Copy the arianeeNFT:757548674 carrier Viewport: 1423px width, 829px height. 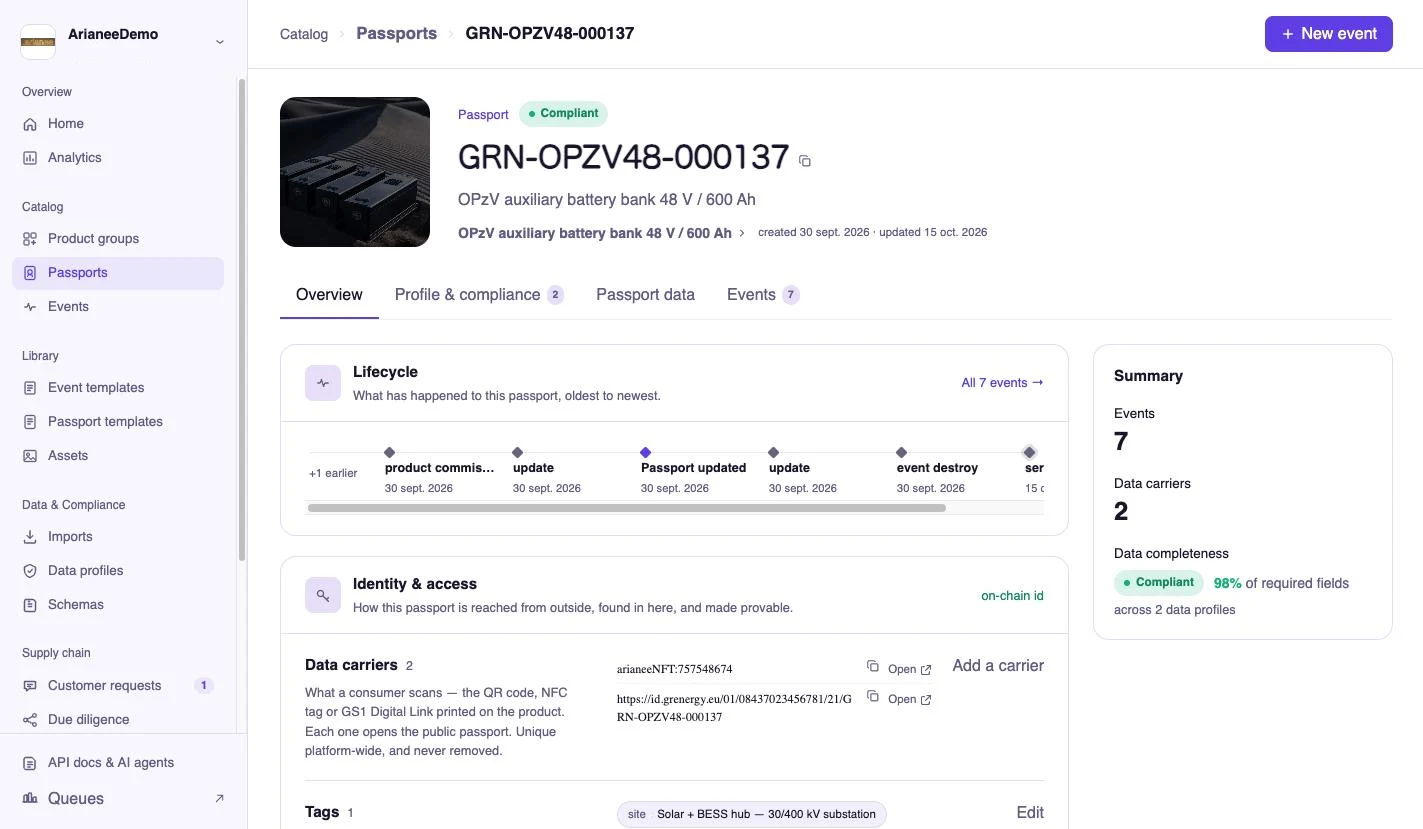[x=872, y=666]
